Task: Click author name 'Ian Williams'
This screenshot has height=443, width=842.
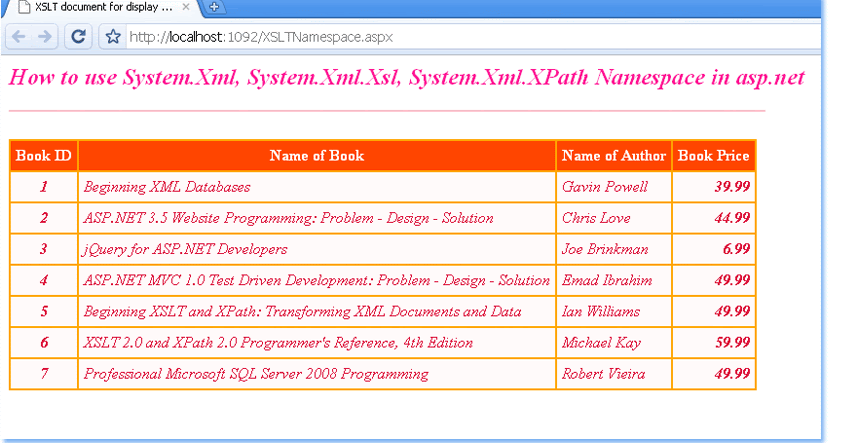Action: click(601, 311)
